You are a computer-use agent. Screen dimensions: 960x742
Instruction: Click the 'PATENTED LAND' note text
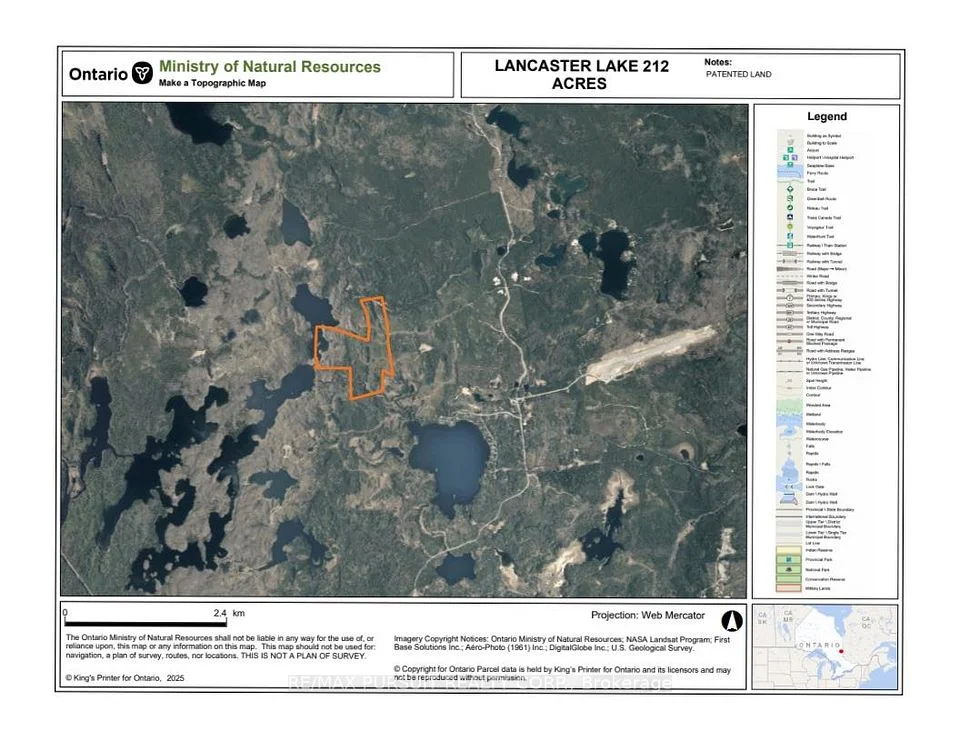pos(738,74)
